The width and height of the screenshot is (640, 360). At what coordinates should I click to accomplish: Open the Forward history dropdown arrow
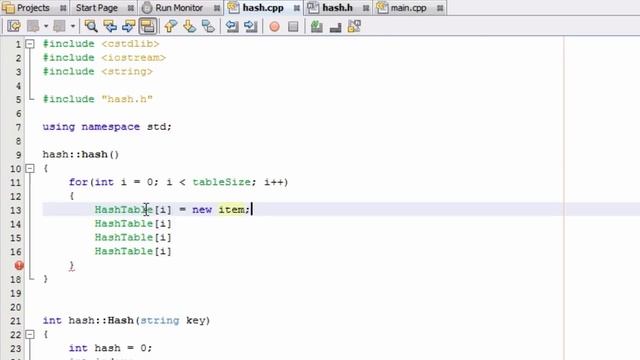coord(73,27)
